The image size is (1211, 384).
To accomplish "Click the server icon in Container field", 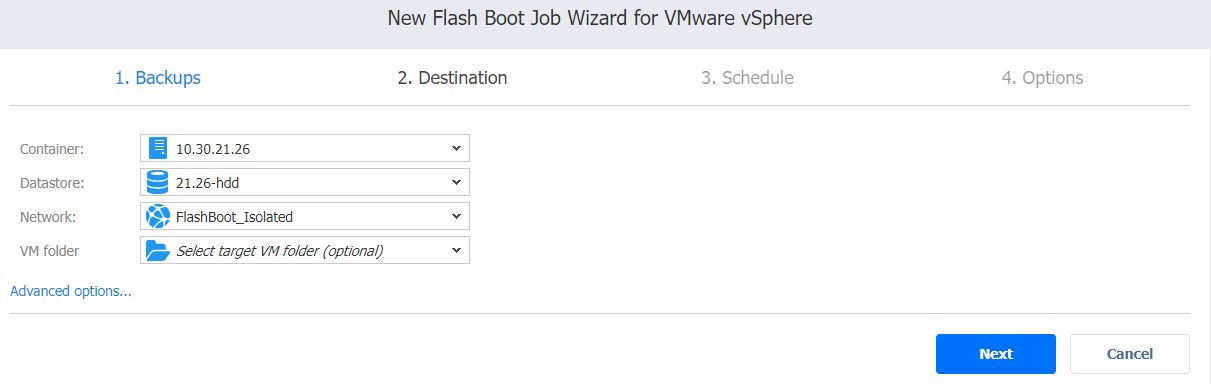I will [157, 148].
